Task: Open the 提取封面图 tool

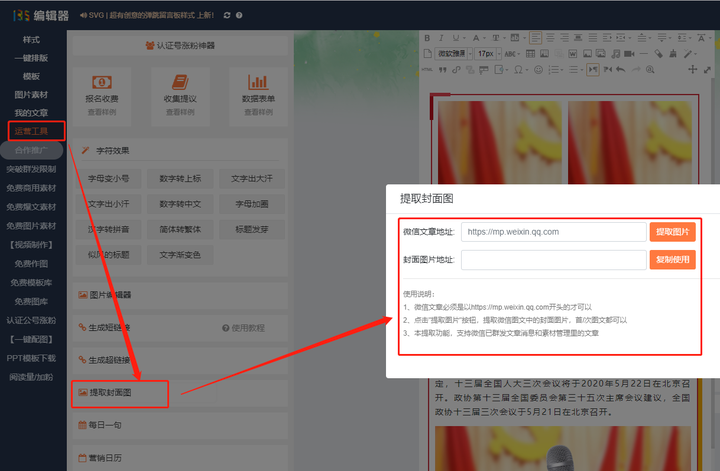Action: 110,392
